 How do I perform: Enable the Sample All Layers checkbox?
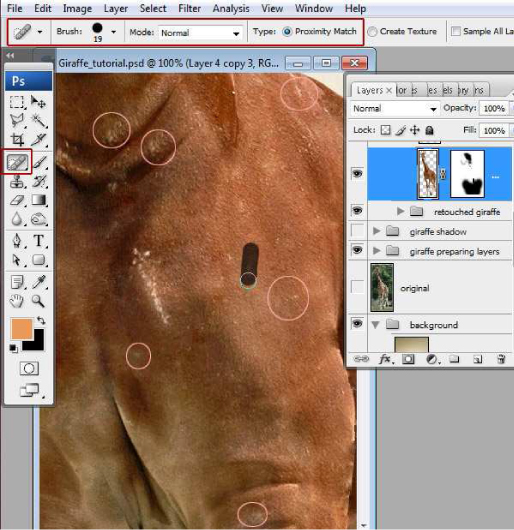coord(456,31)
